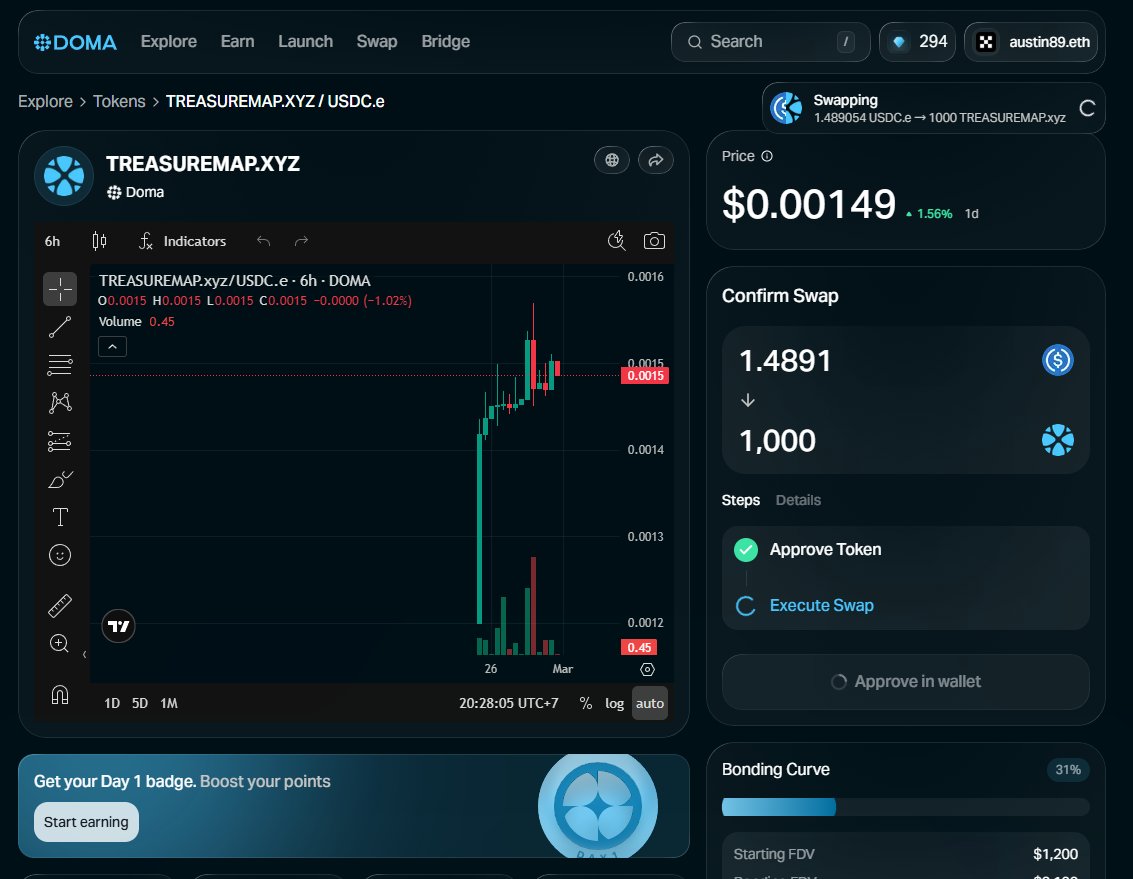Open the chart scale settings gear
This screenshot has height=879, width=1133.
tap(647, 669)
